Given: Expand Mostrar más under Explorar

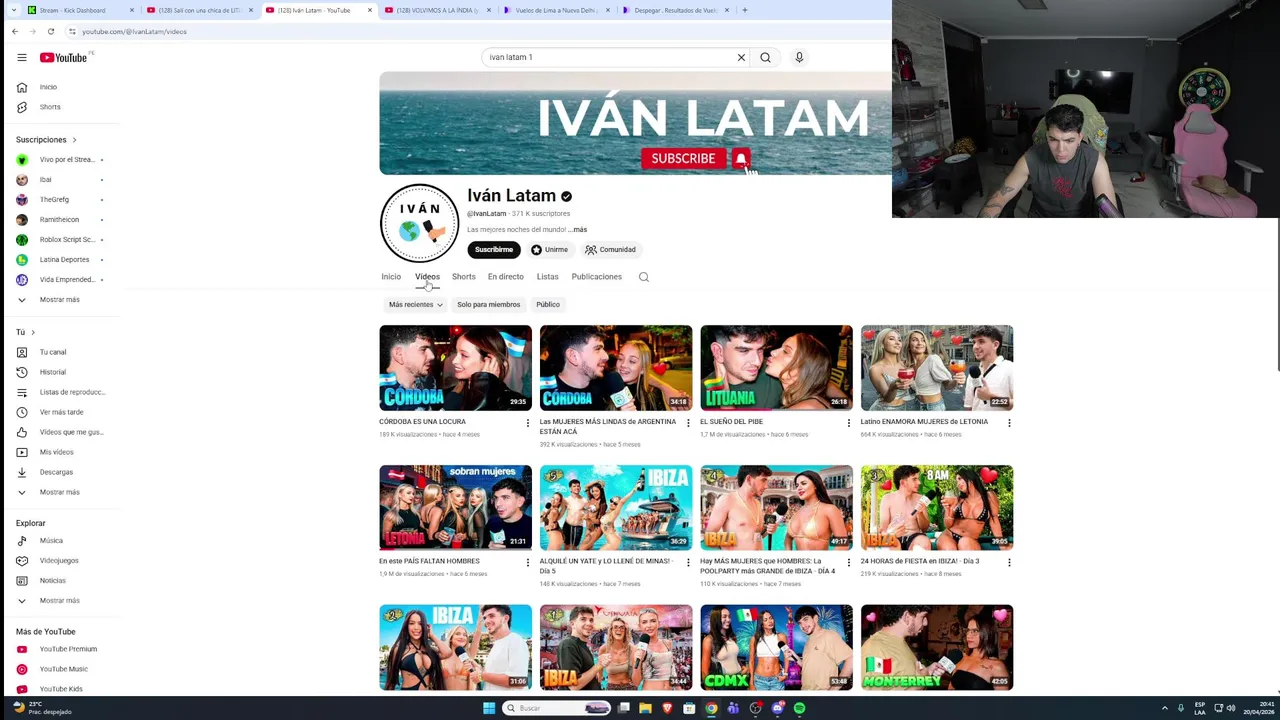Looking at the screenshot, I should (x=60, y=601).
